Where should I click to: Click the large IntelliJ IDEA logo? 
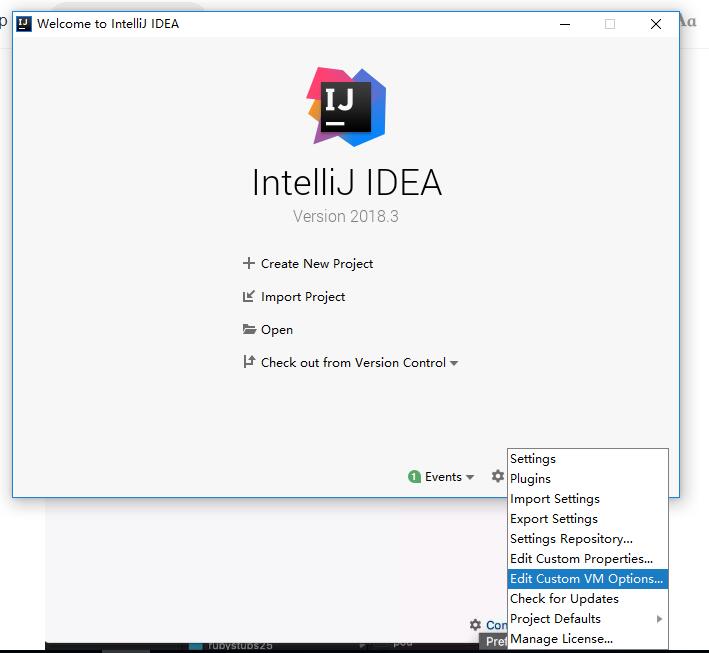click(347, 107)
